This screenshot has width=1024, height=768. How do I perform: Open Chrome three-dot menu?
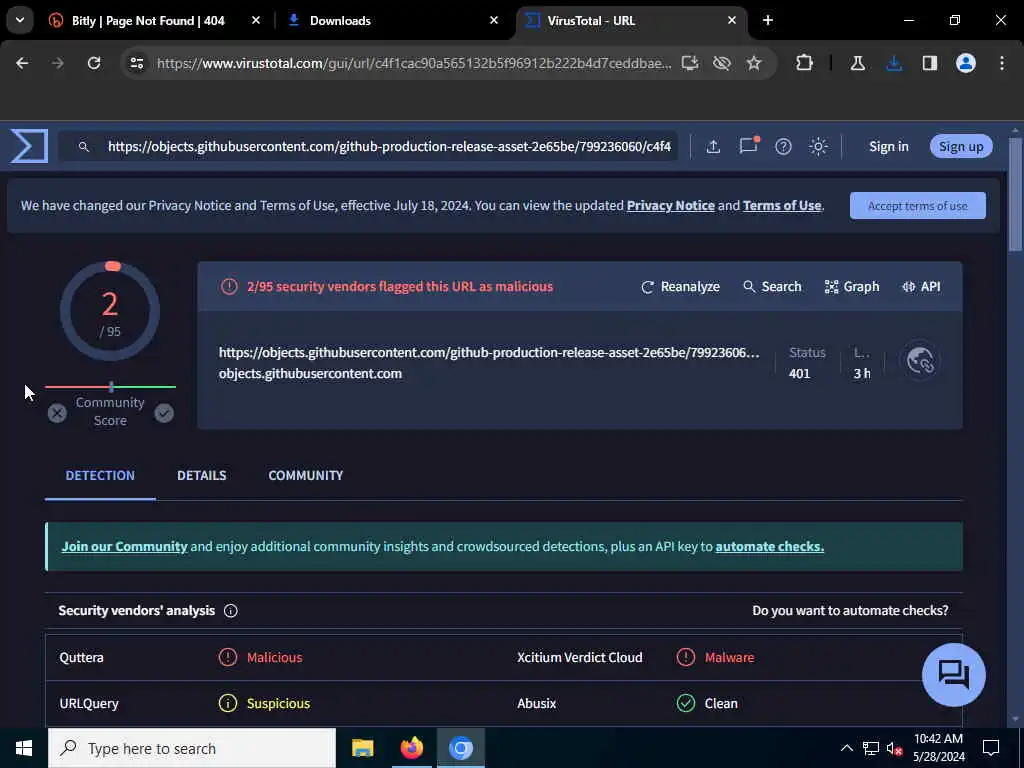click(1002, 63)
